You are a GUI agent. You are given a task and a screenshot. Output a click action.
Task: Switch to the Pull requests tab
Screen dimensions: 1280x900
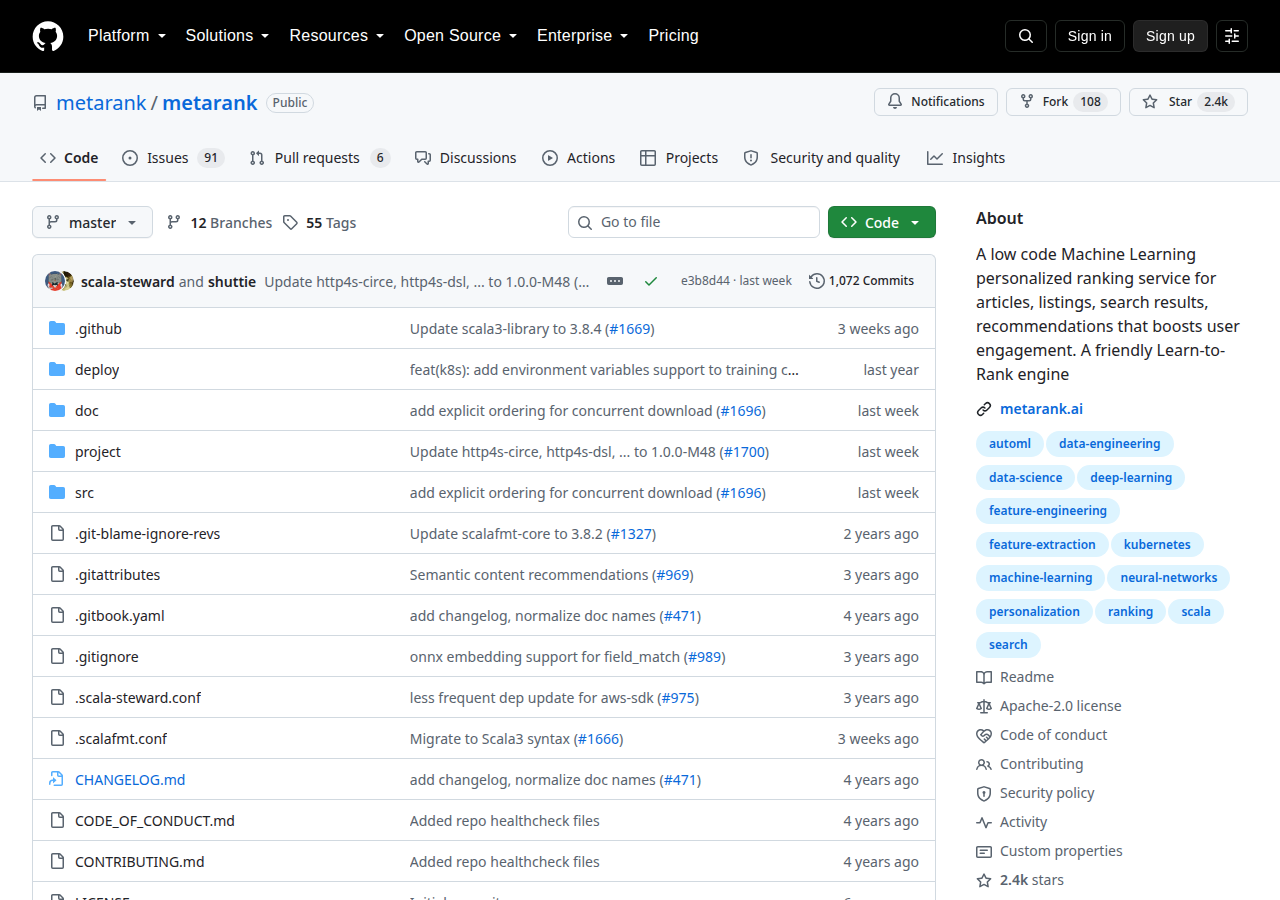[319, 158]
